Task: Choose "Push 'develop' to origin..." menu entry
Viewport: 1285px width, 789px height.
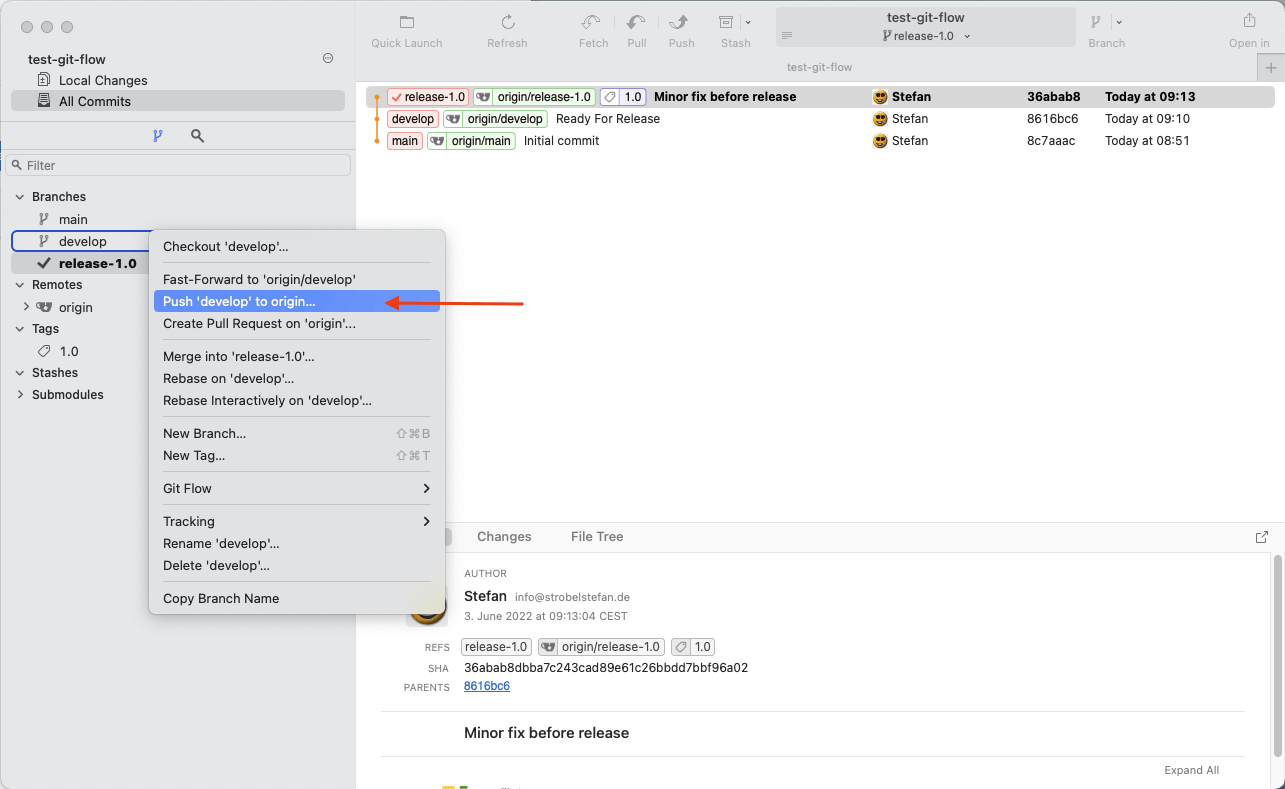Action: coord(294,301)
